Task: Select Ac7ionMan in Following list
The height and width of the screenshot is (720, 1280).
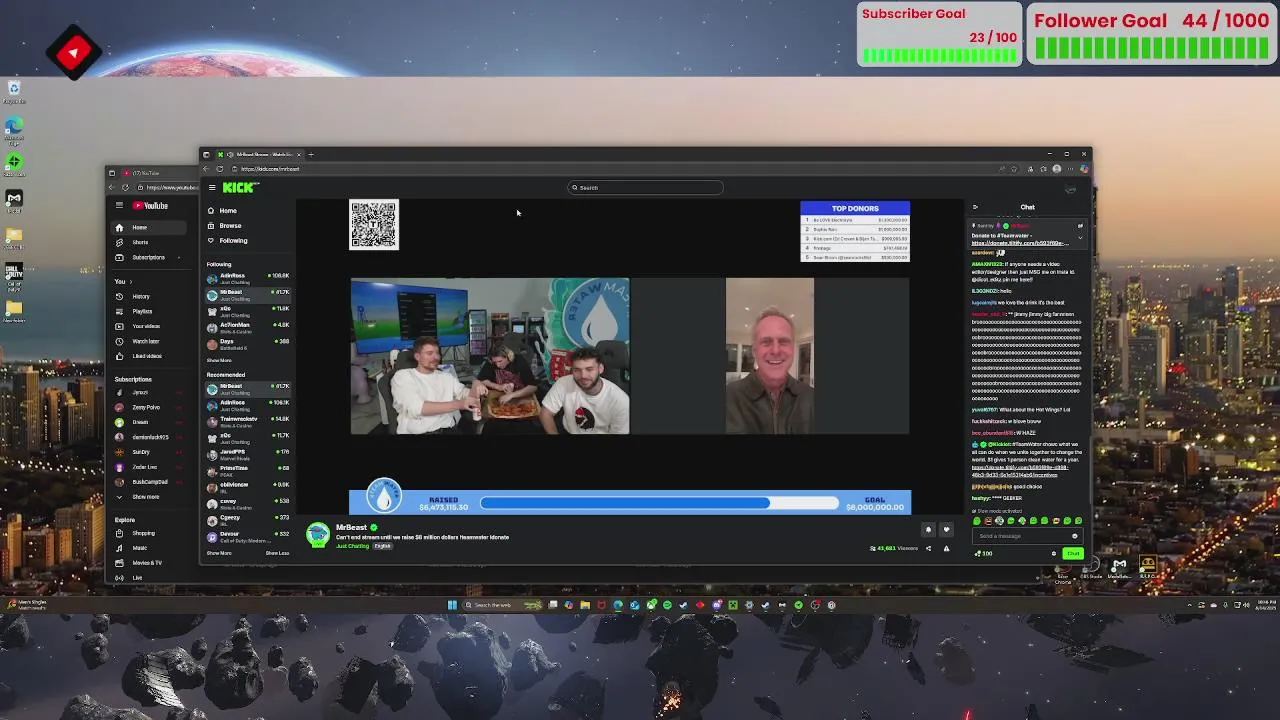Action: point(248,327)
